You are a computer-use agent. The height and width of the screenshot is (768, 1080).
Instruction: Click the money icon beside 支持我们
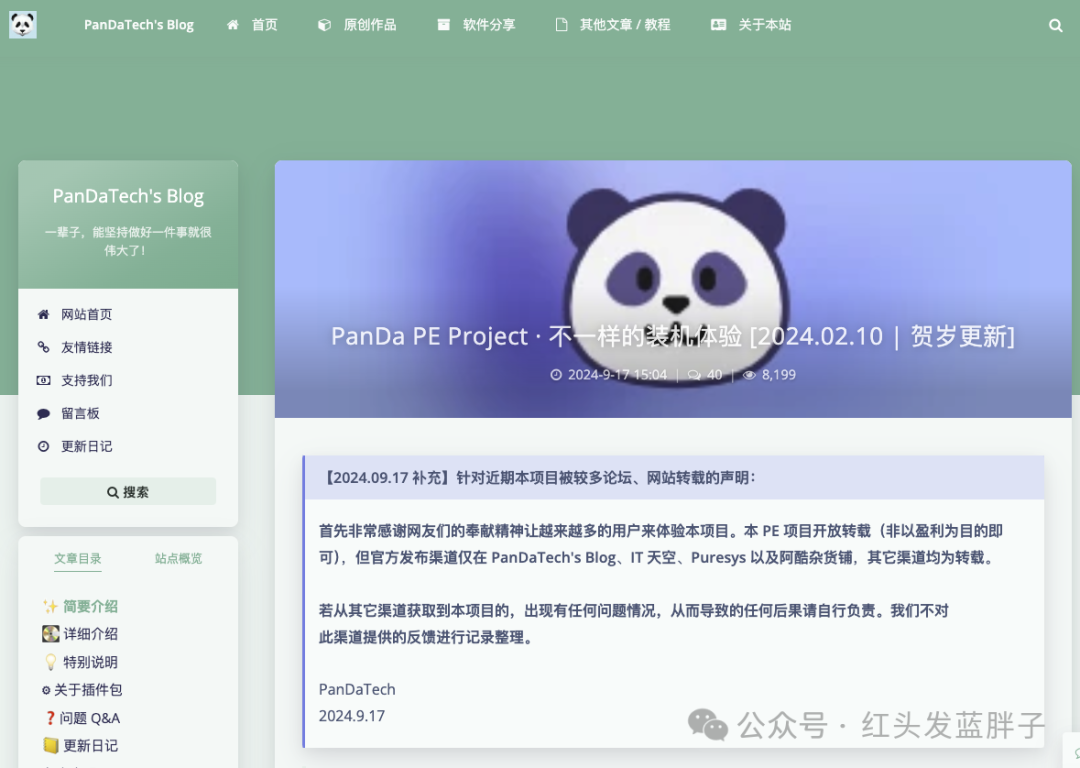click(x=43, y=380)
